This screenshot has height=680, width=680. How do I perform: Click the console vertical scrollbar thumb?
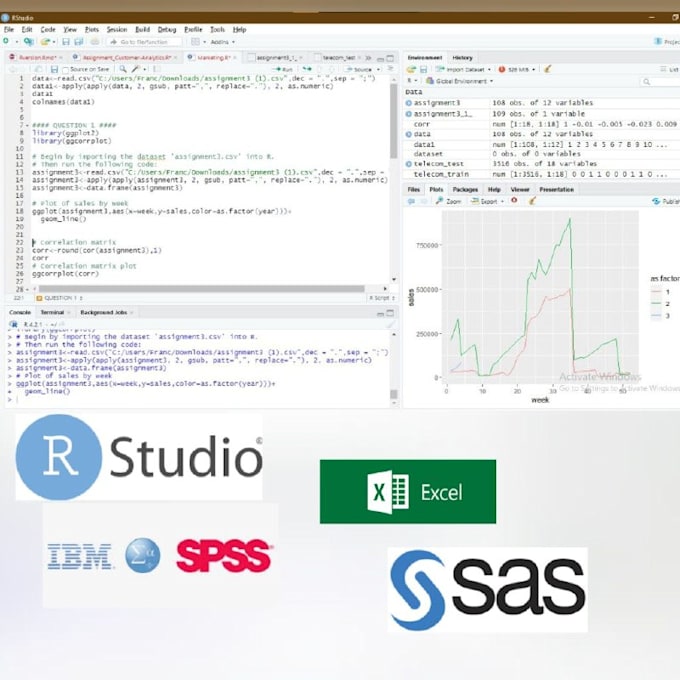pyautogui.click(x=394, y=394)
